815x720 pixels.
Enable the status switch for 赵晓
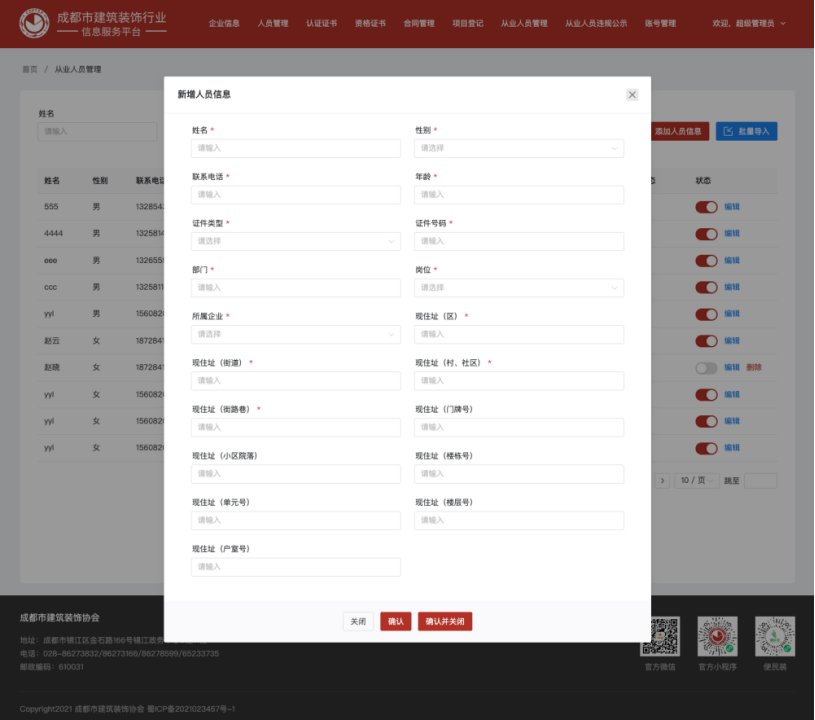point(706,368)
